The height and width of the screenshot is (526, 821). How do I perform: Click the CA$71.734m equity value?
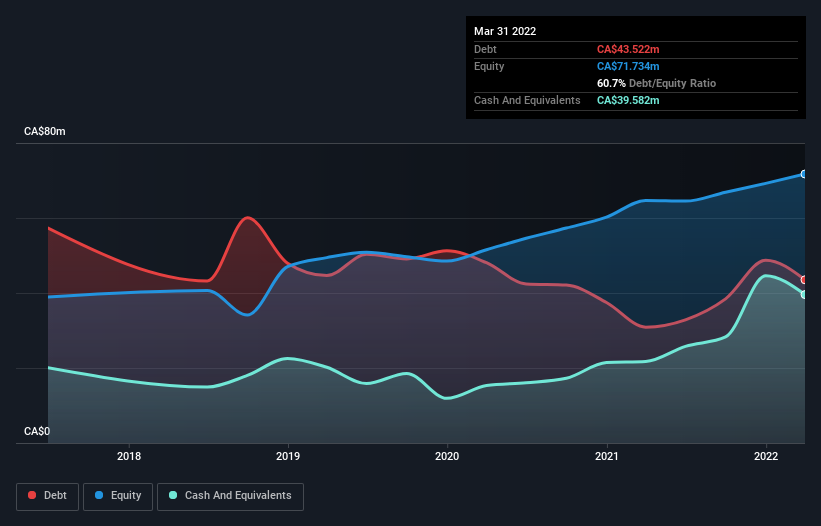pos(628,66)
